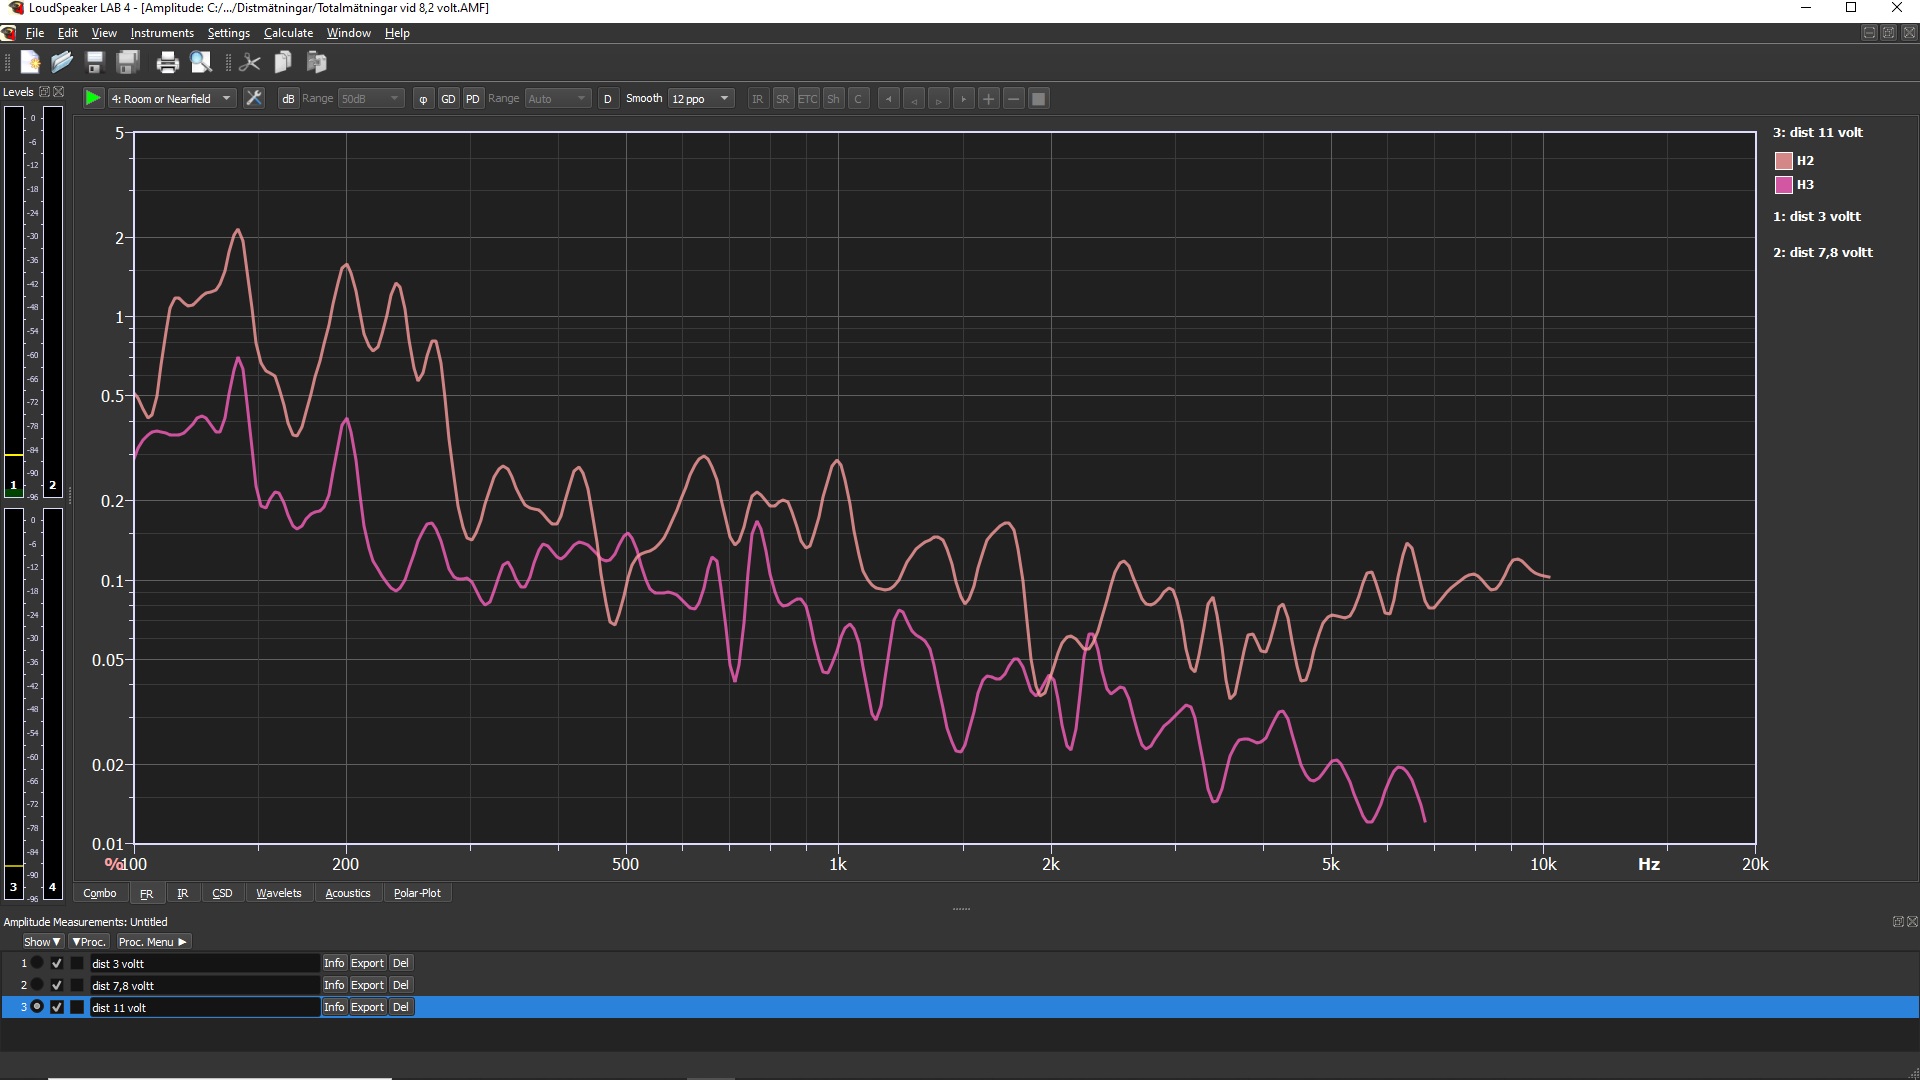Toggle the phase (φ) button
The image size is (1920, 1080).
(423, 98)
